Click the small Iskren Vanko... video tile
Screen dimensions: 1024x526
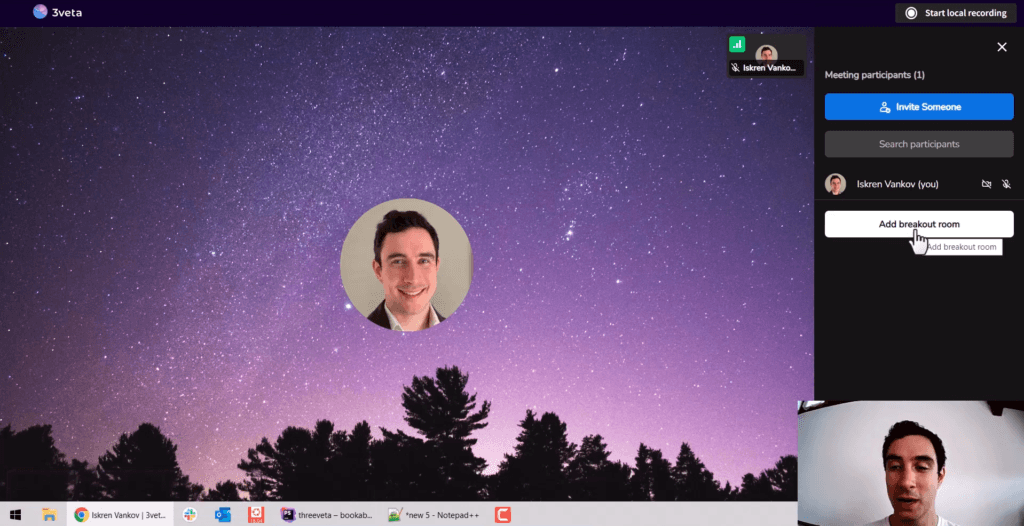coord(766,55)
